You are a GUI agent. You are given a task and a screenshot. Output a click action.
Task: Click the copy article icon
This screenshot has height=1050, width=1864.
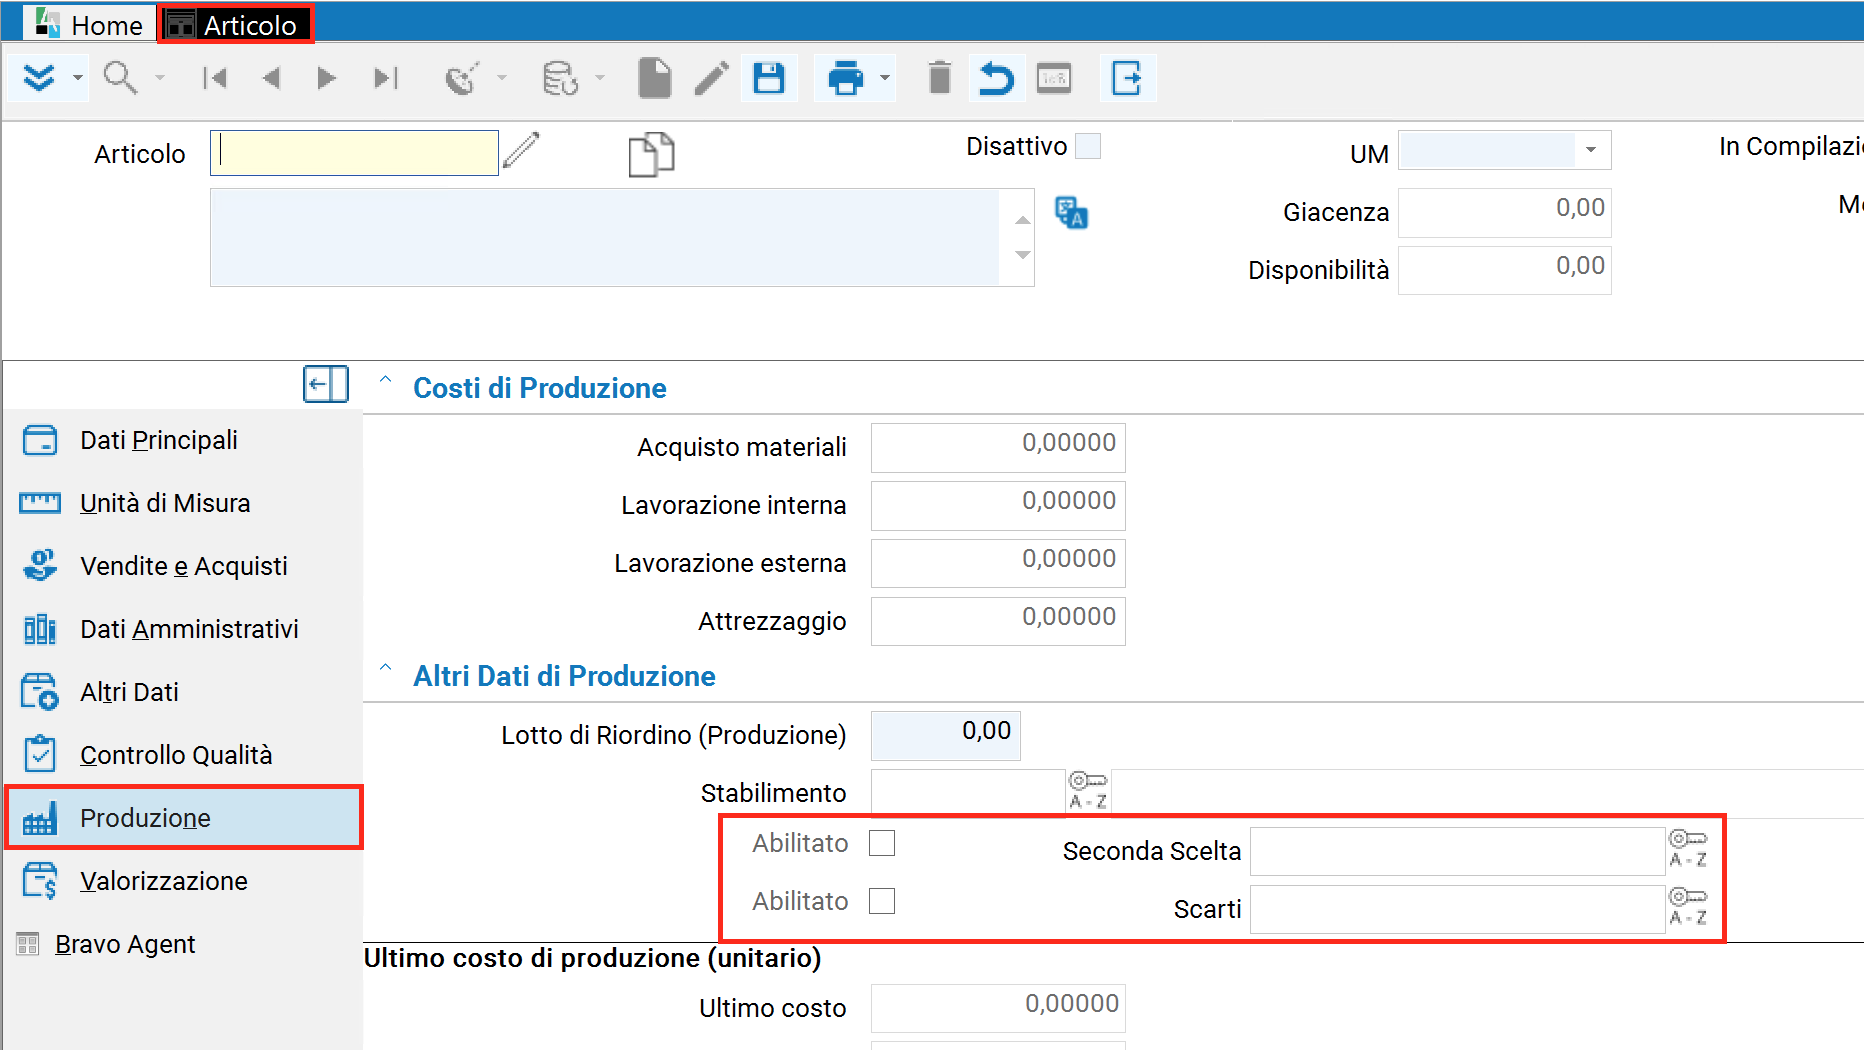pyautogui.click(x=651, y=155)
